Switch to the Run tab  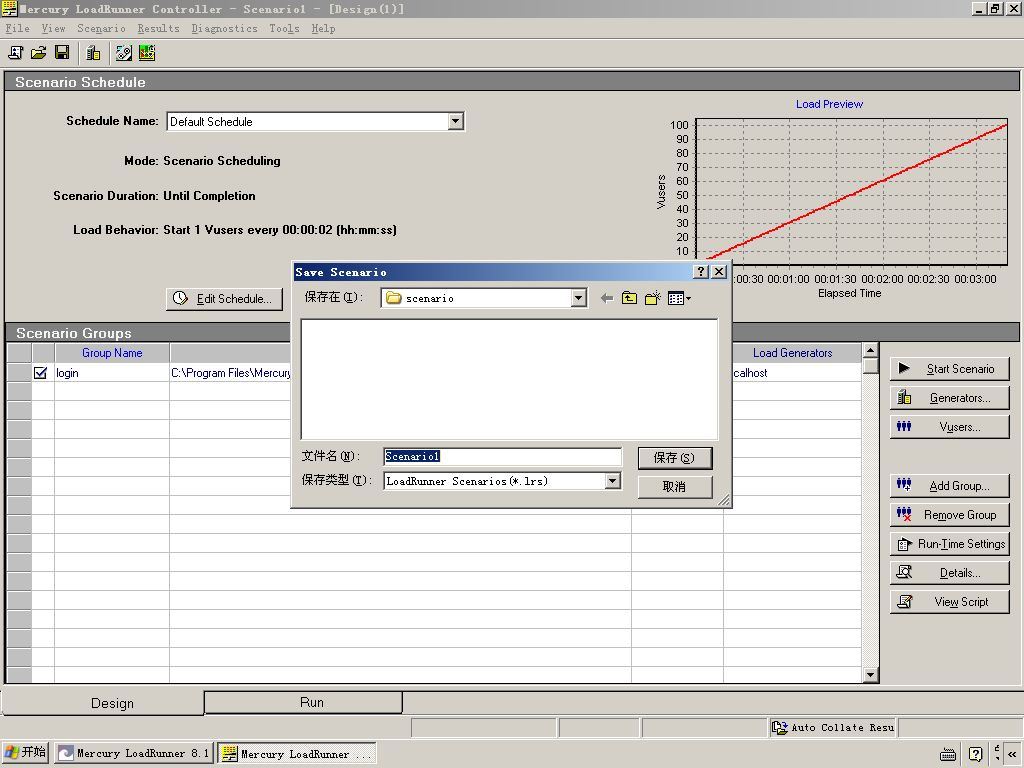click(x=304, y=702)
